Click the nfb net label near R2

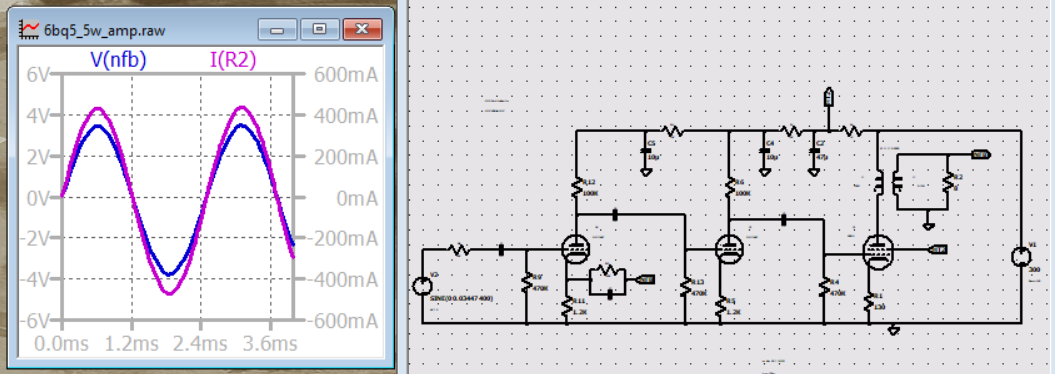click(x=980, y=155)
